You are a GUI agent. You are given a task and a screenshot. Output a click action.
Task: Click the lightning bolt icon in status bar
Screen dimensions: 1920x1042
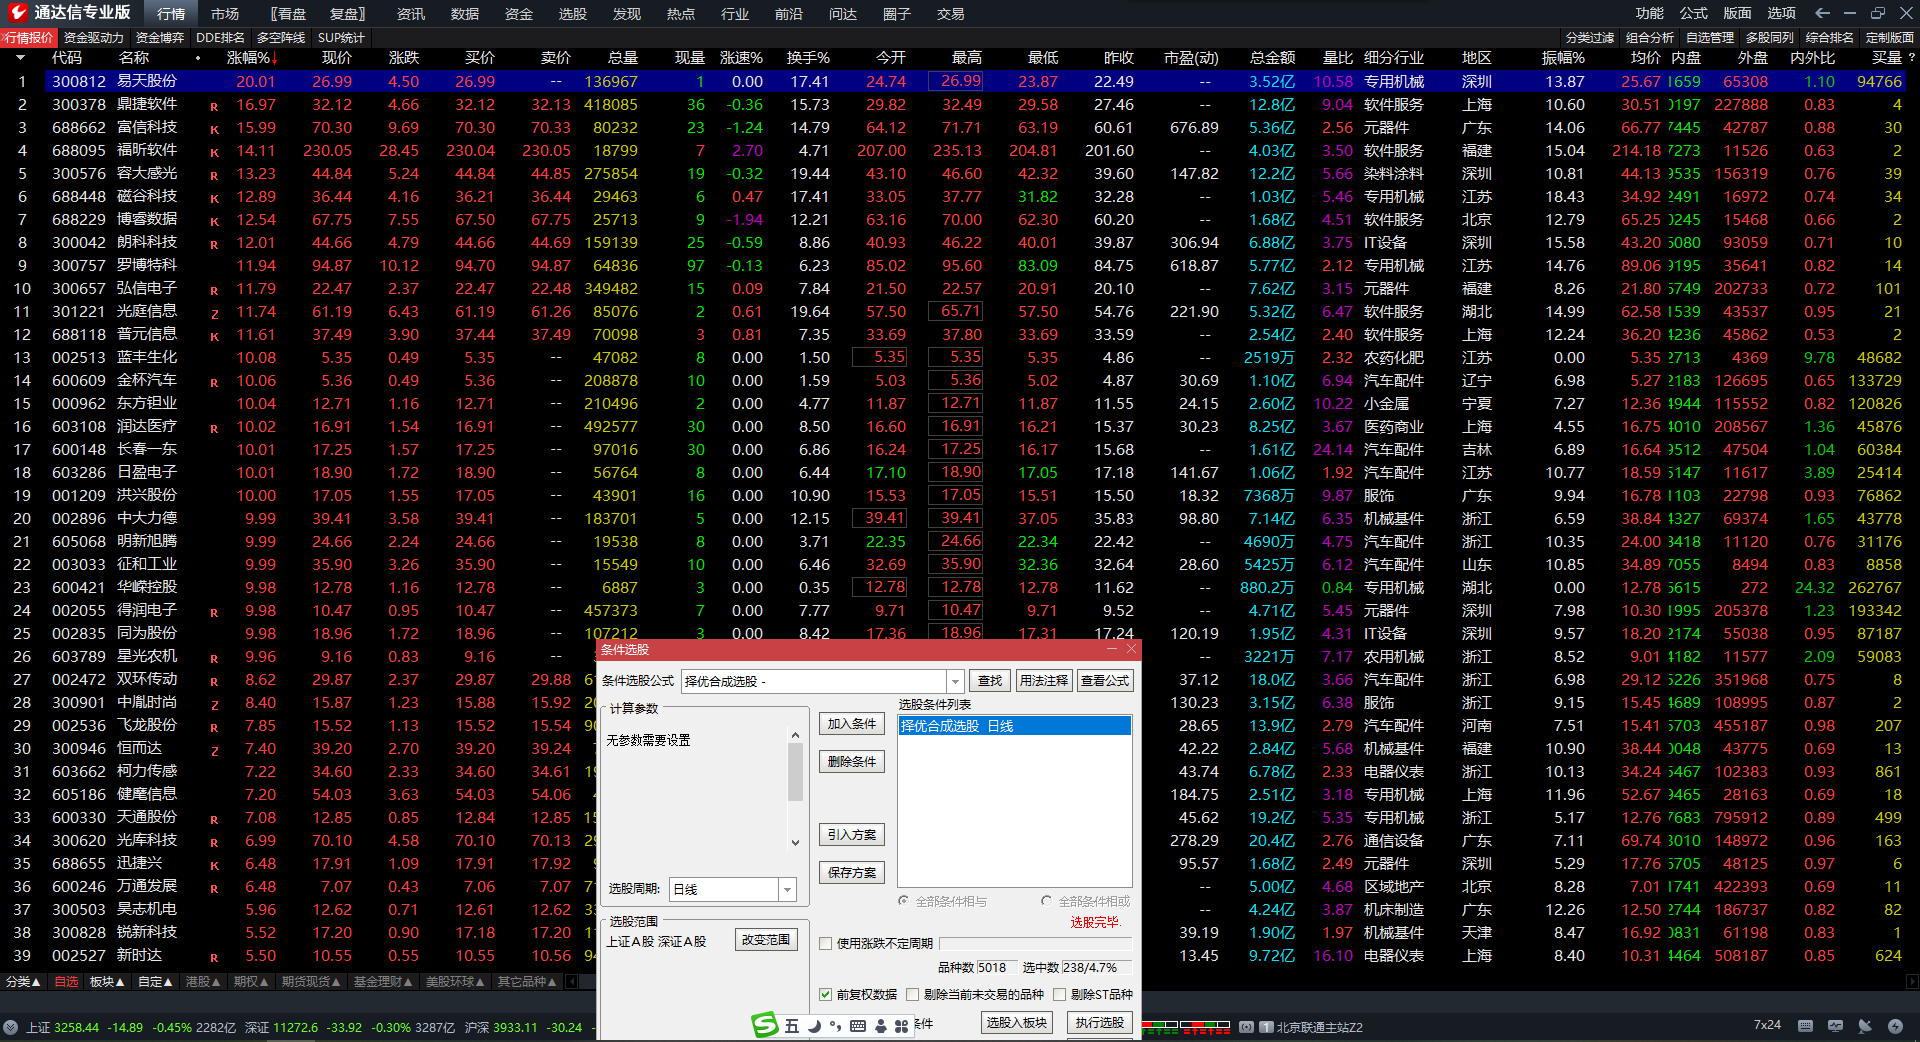[1895, 1026]
